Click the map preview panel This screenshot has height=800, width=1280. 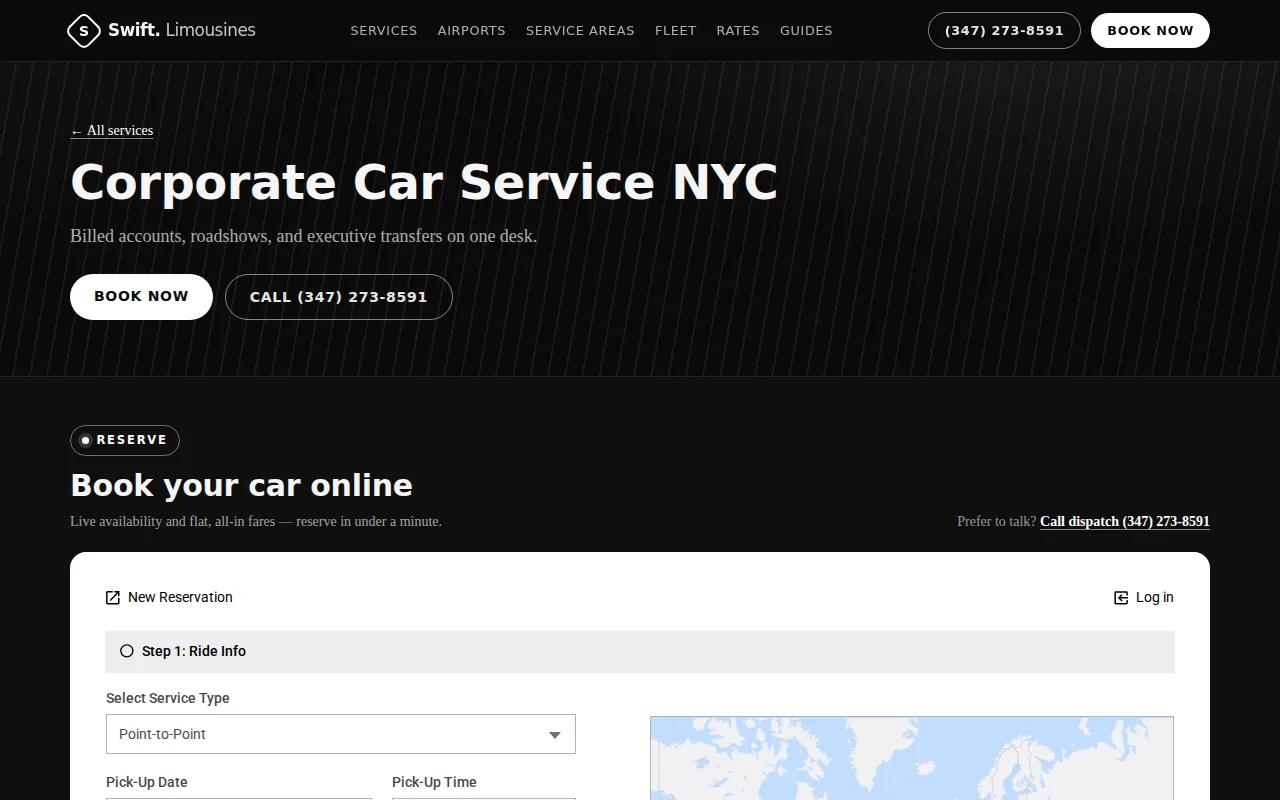pos(912,758)
